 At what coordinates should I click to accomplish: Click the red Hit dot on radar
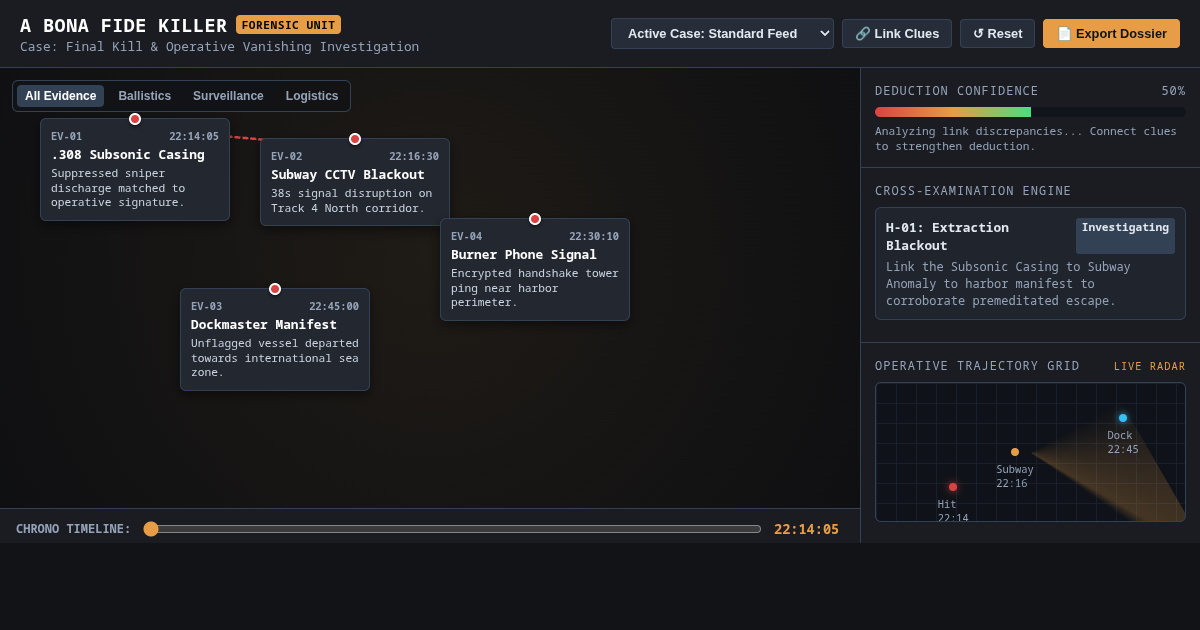(953, 487)
